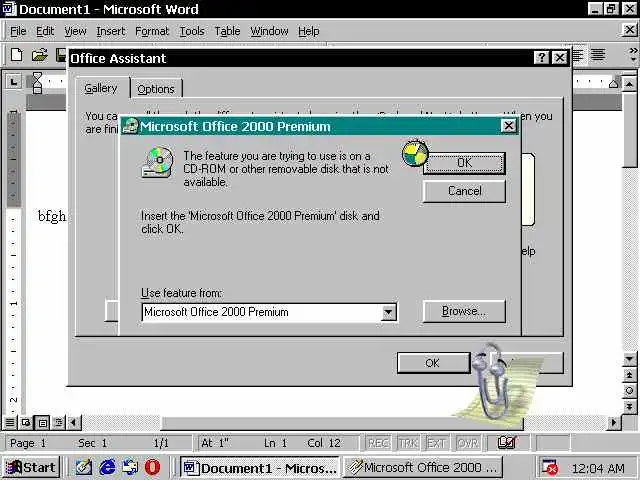The image size is (640, 480).
Task: Toggle OVR overtype mode in status bar
Action: [x=467, y=443]
